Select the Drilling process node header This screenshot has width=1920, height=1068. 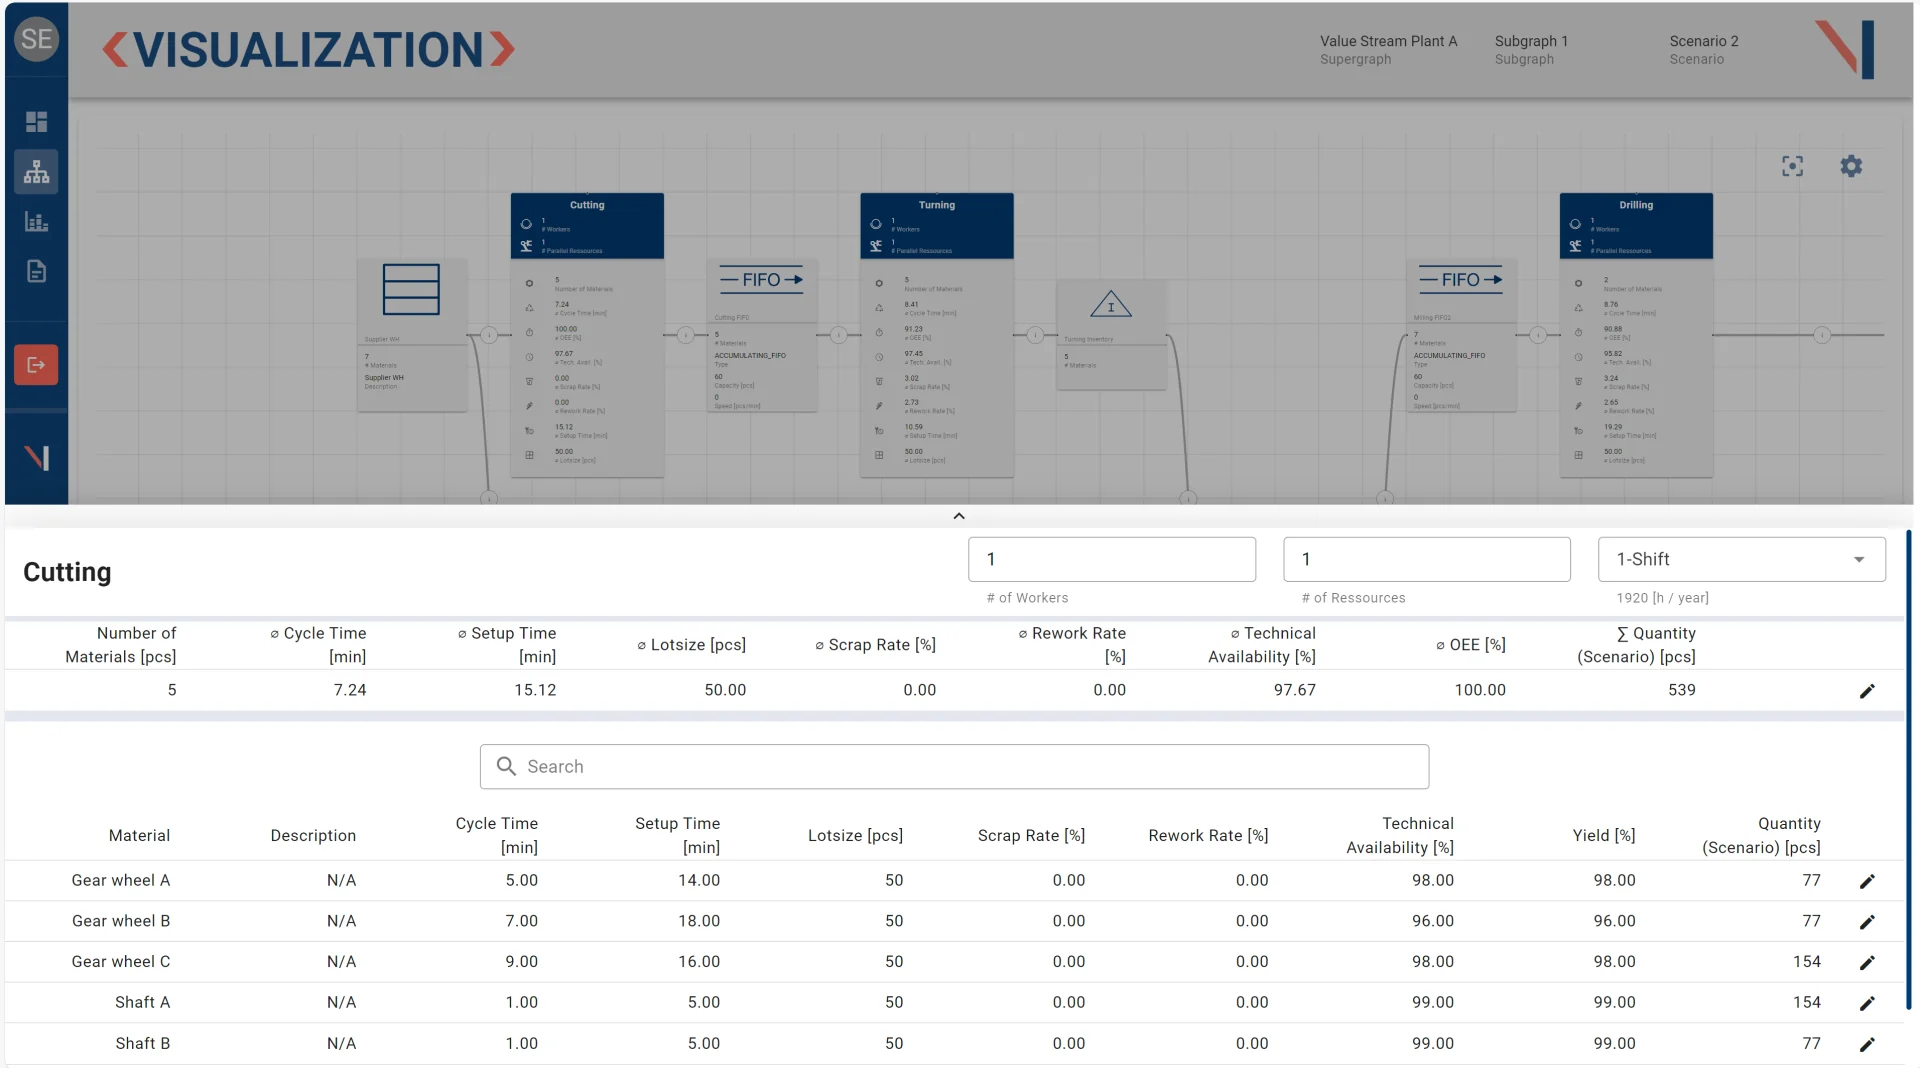click(x=1635, y=205)
